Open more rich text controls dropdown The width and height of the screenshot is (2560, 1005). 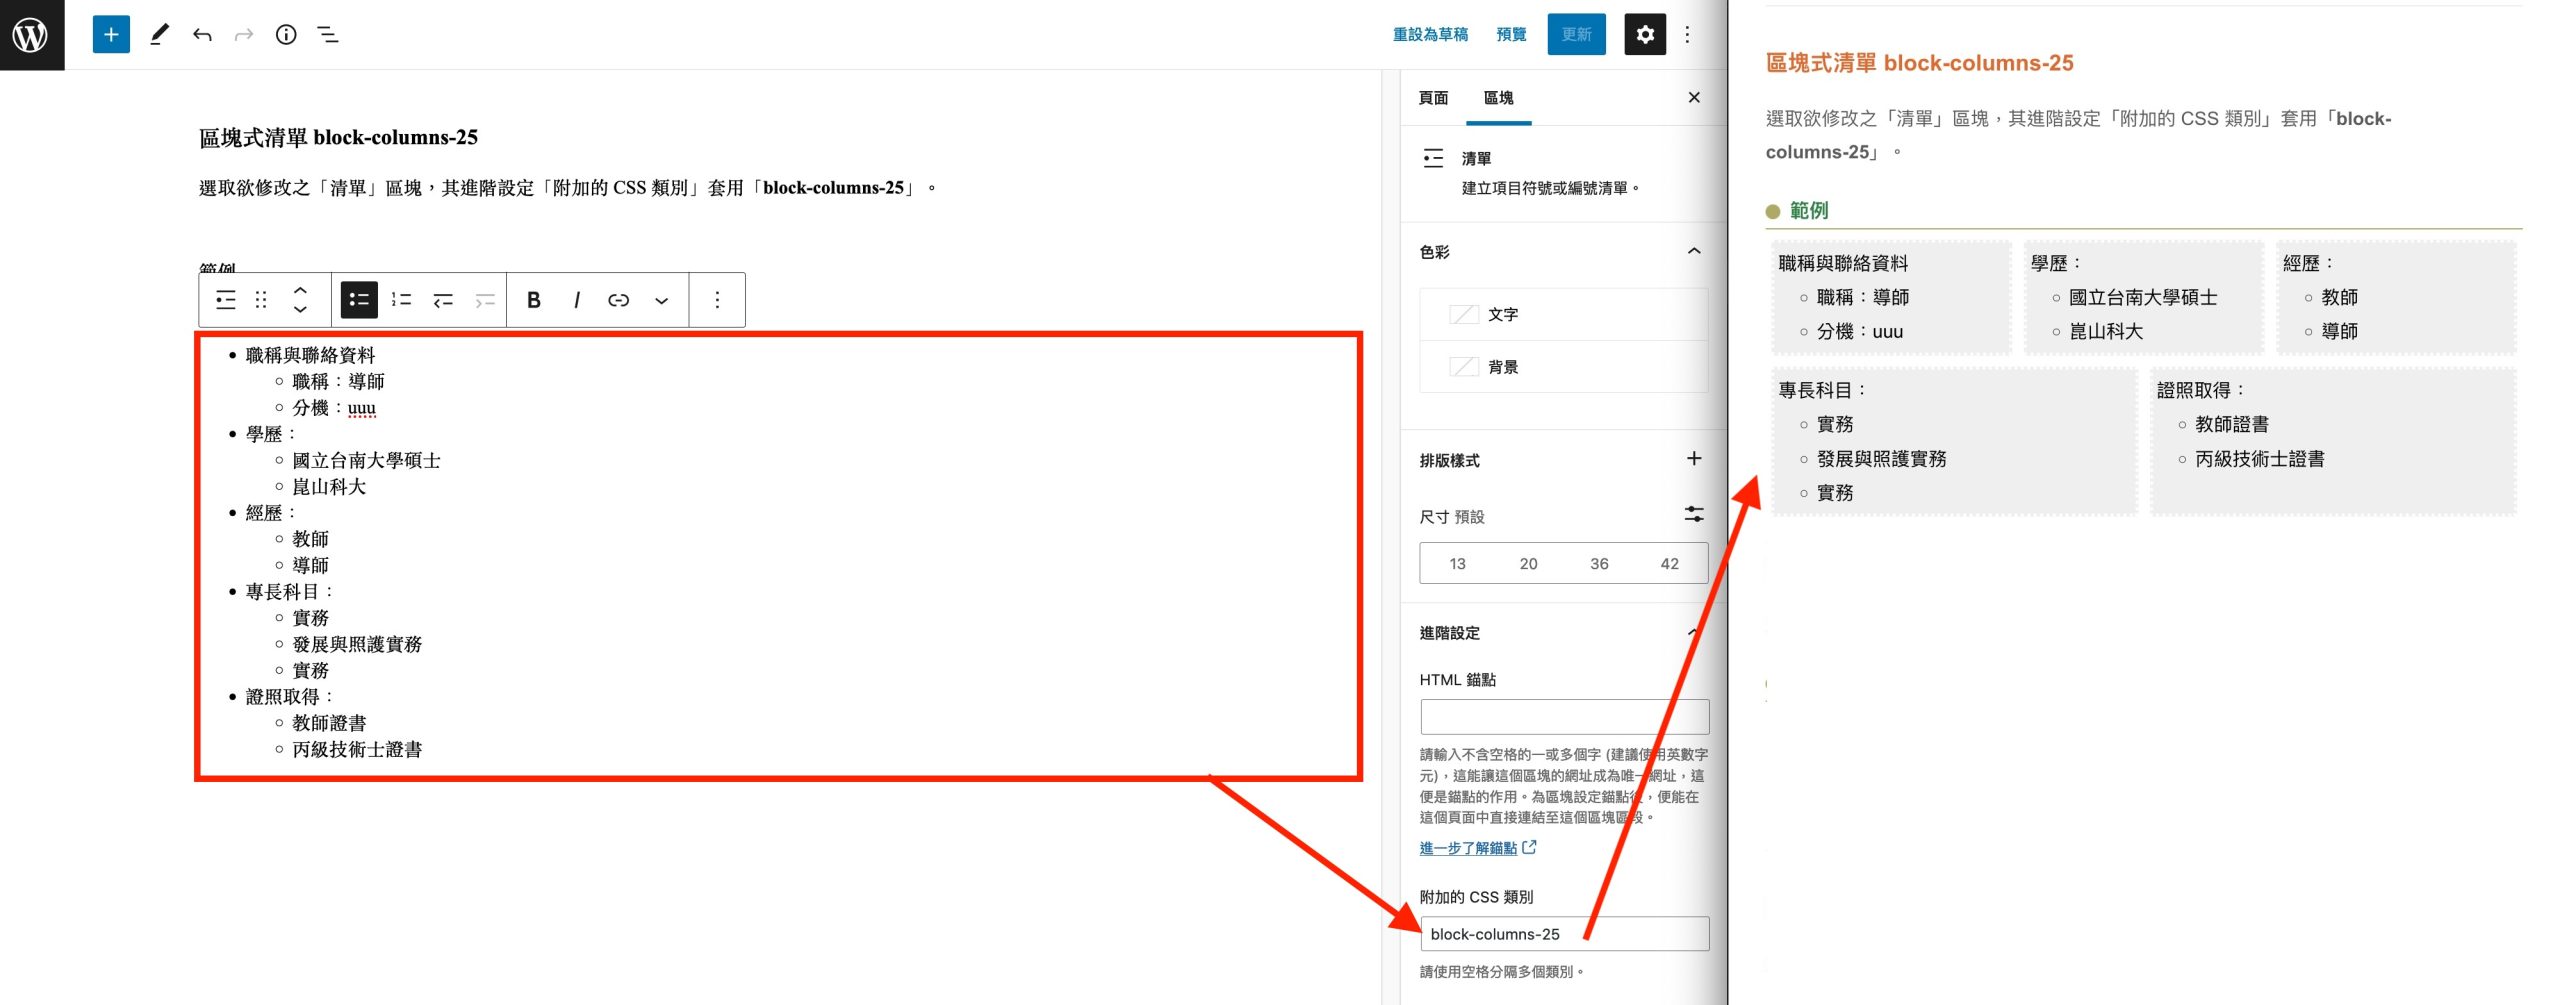[661, 300]
